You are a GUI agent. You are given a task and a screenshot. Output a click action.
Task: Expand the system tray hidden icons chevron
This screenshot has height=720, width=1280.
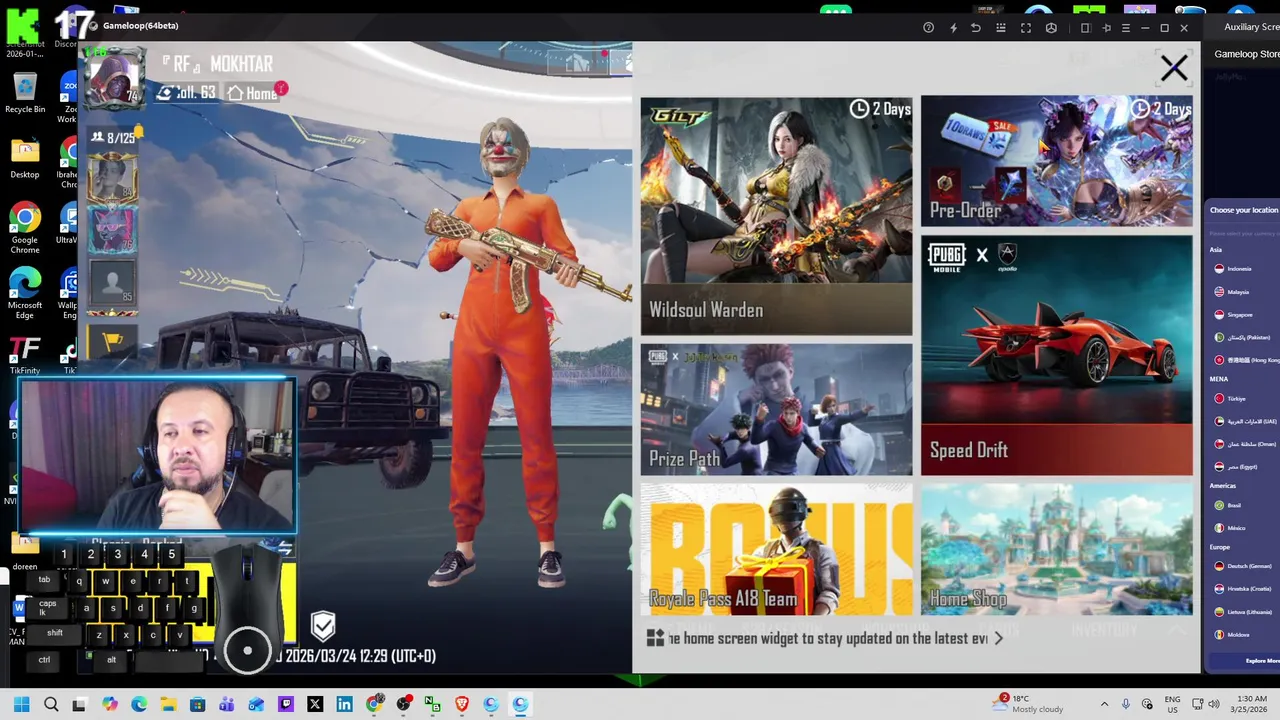tap(1104, 704)
